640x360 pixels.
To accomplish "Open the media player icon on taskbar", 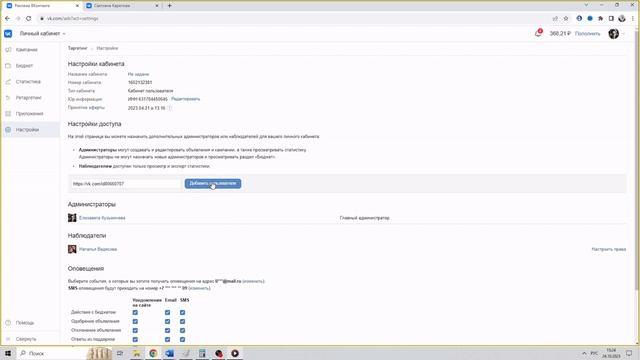I will pos(235,353).
